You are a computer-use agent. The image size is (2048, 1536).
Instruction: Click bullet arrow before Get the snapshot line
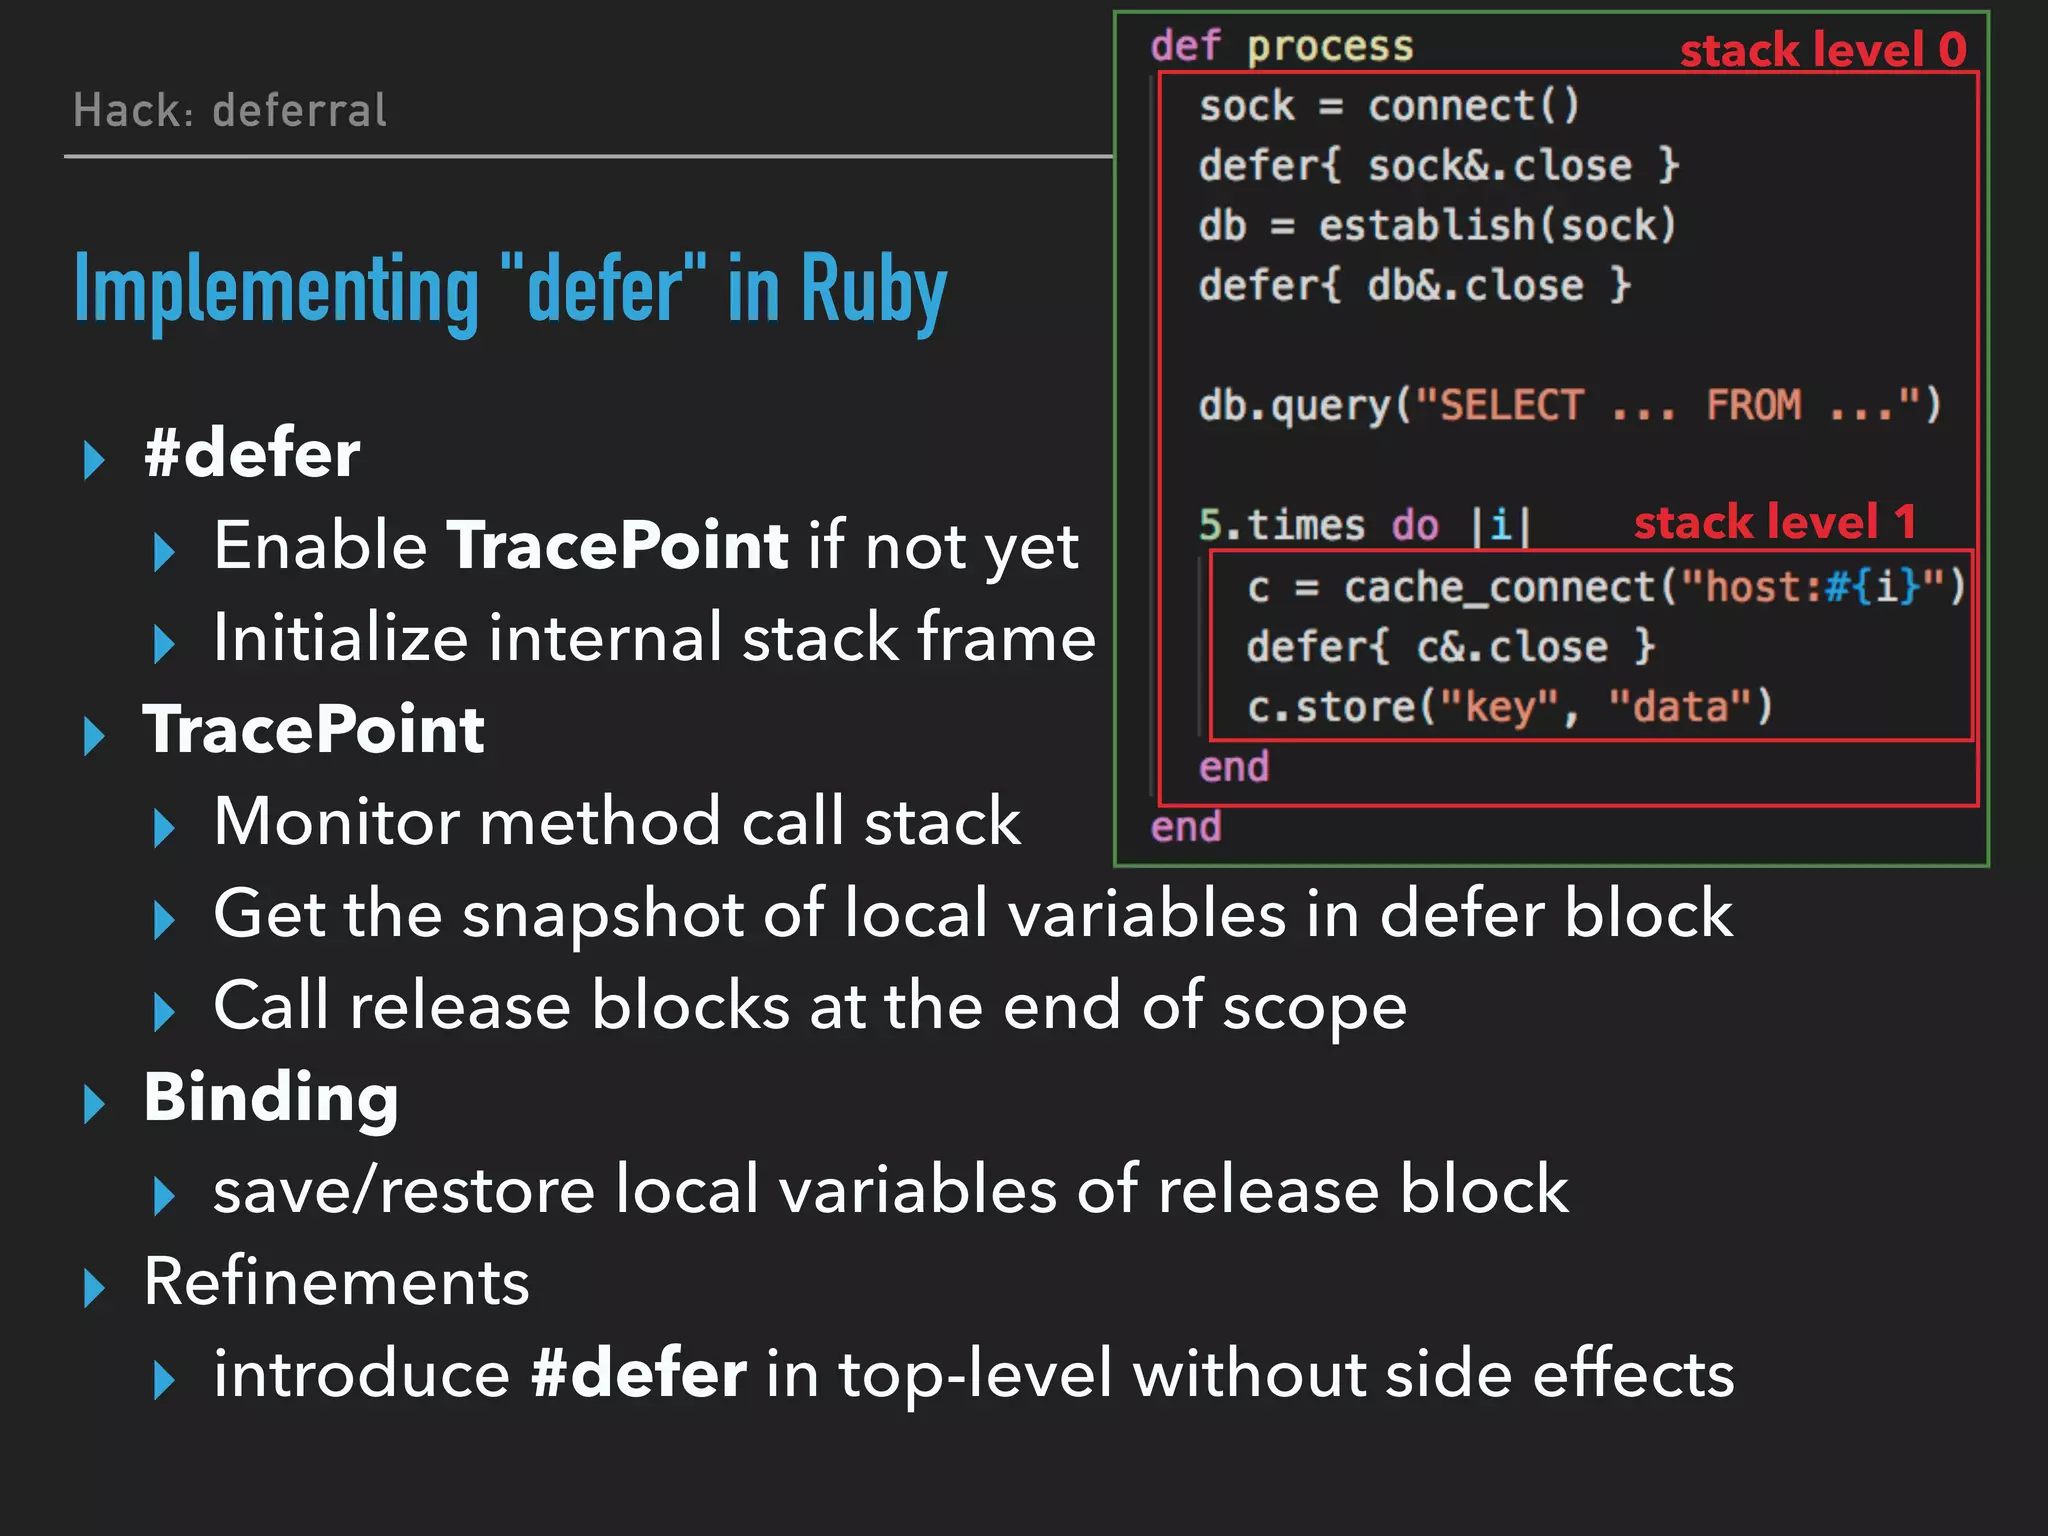[164, 920]
